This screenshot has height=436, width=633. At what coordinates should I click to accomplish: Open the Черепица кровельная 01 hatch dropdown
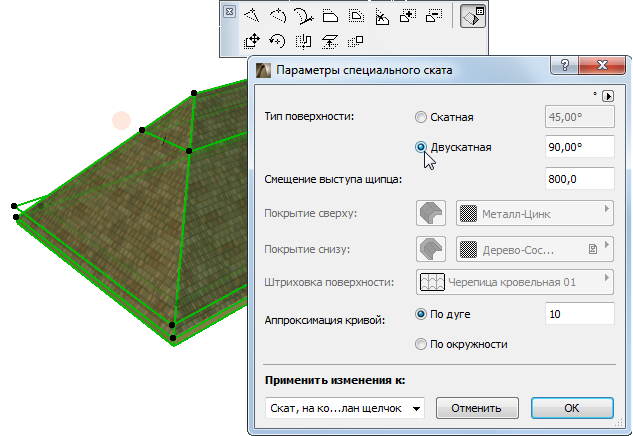click(x=515, y=282)
